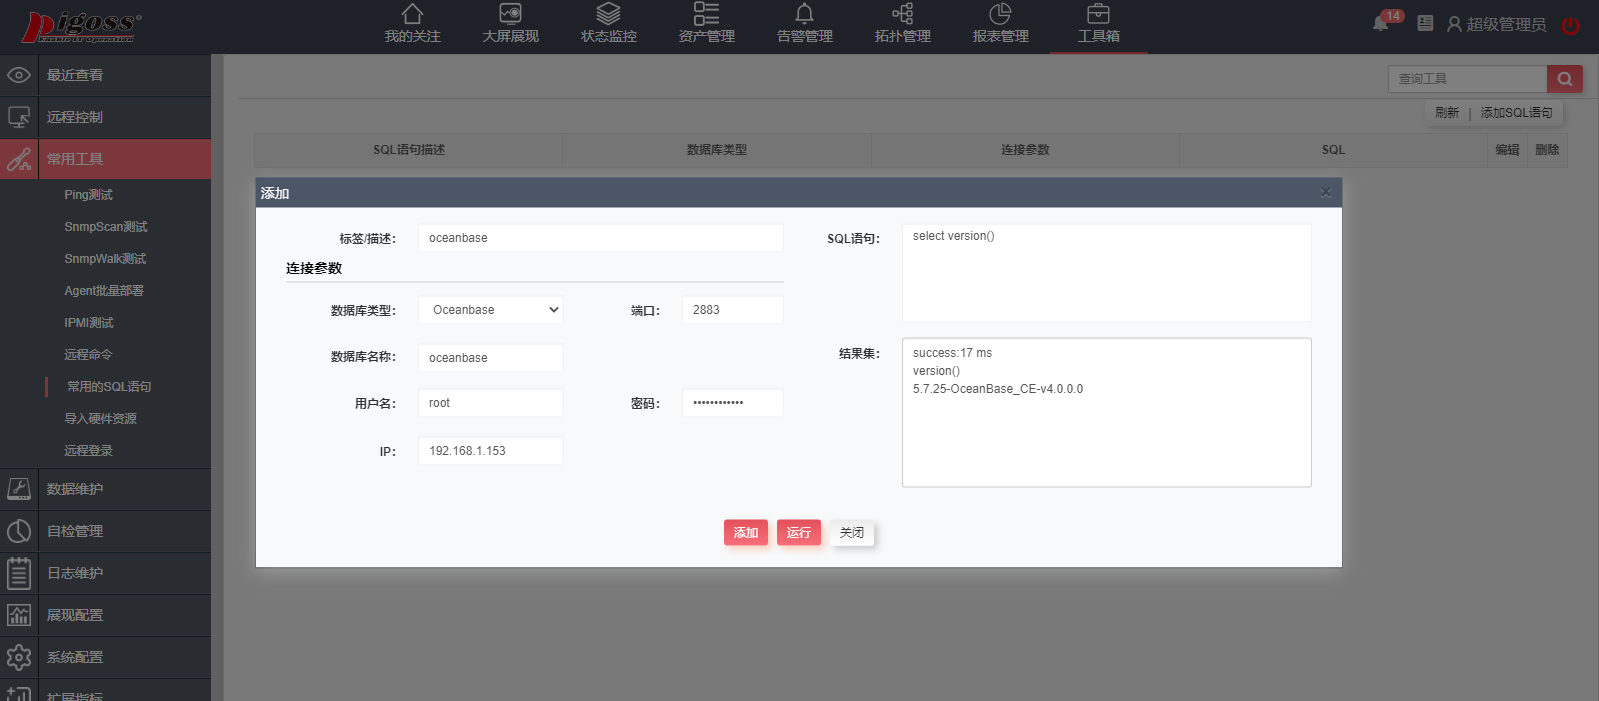
Task: Click the 编辑 column header
Action: tap(1507, 150)
